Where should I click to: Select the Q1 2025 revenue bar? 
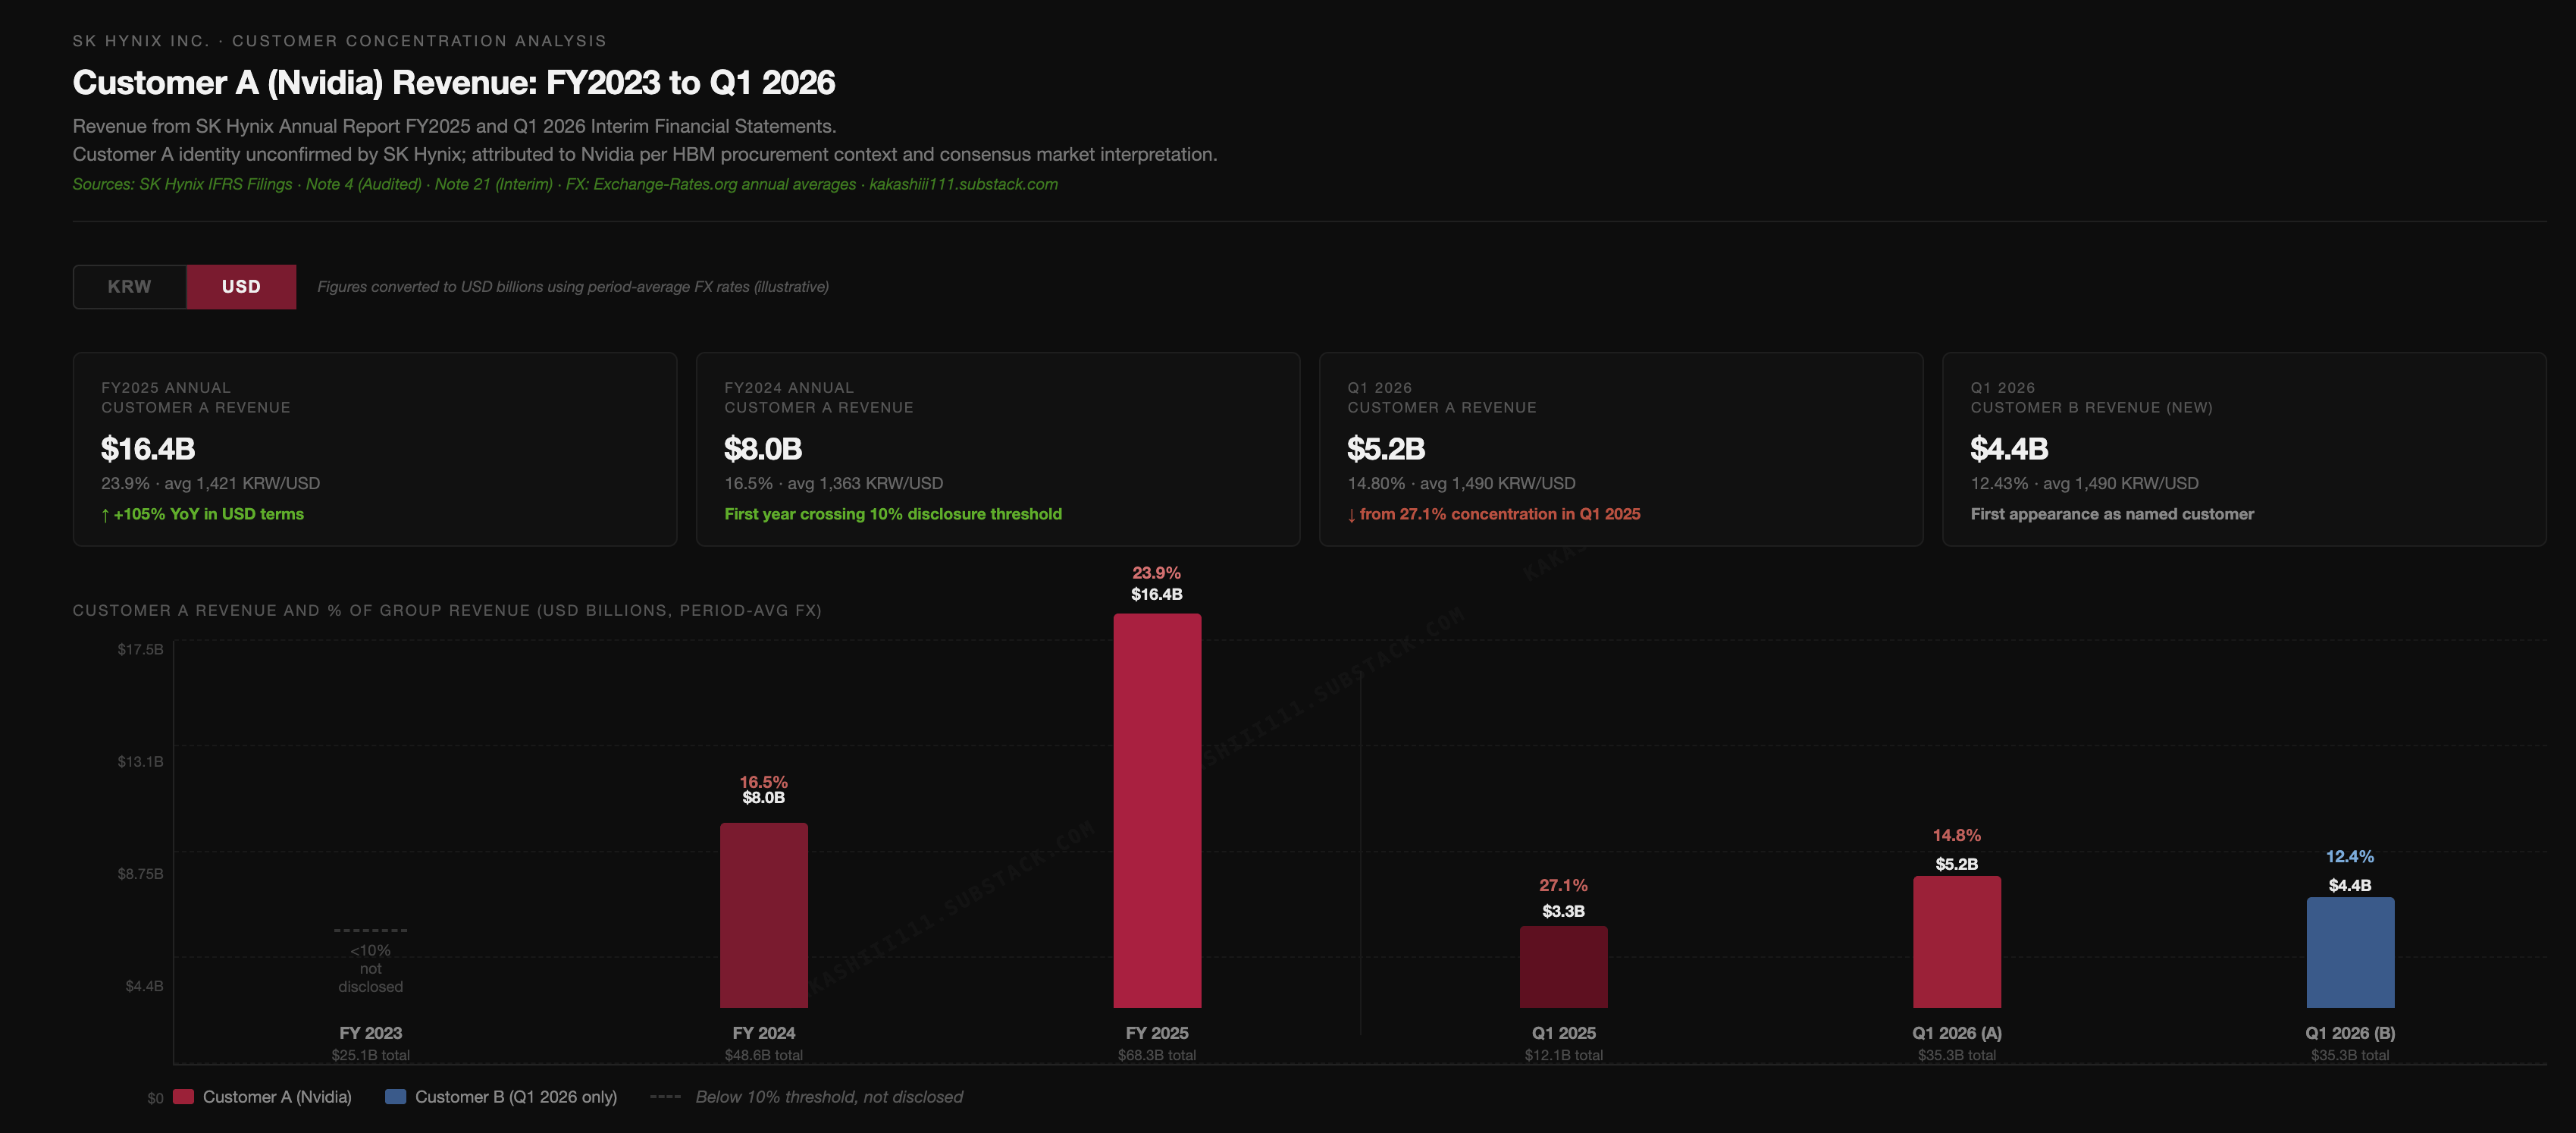pyautogui.click(x=1564, y=967)
